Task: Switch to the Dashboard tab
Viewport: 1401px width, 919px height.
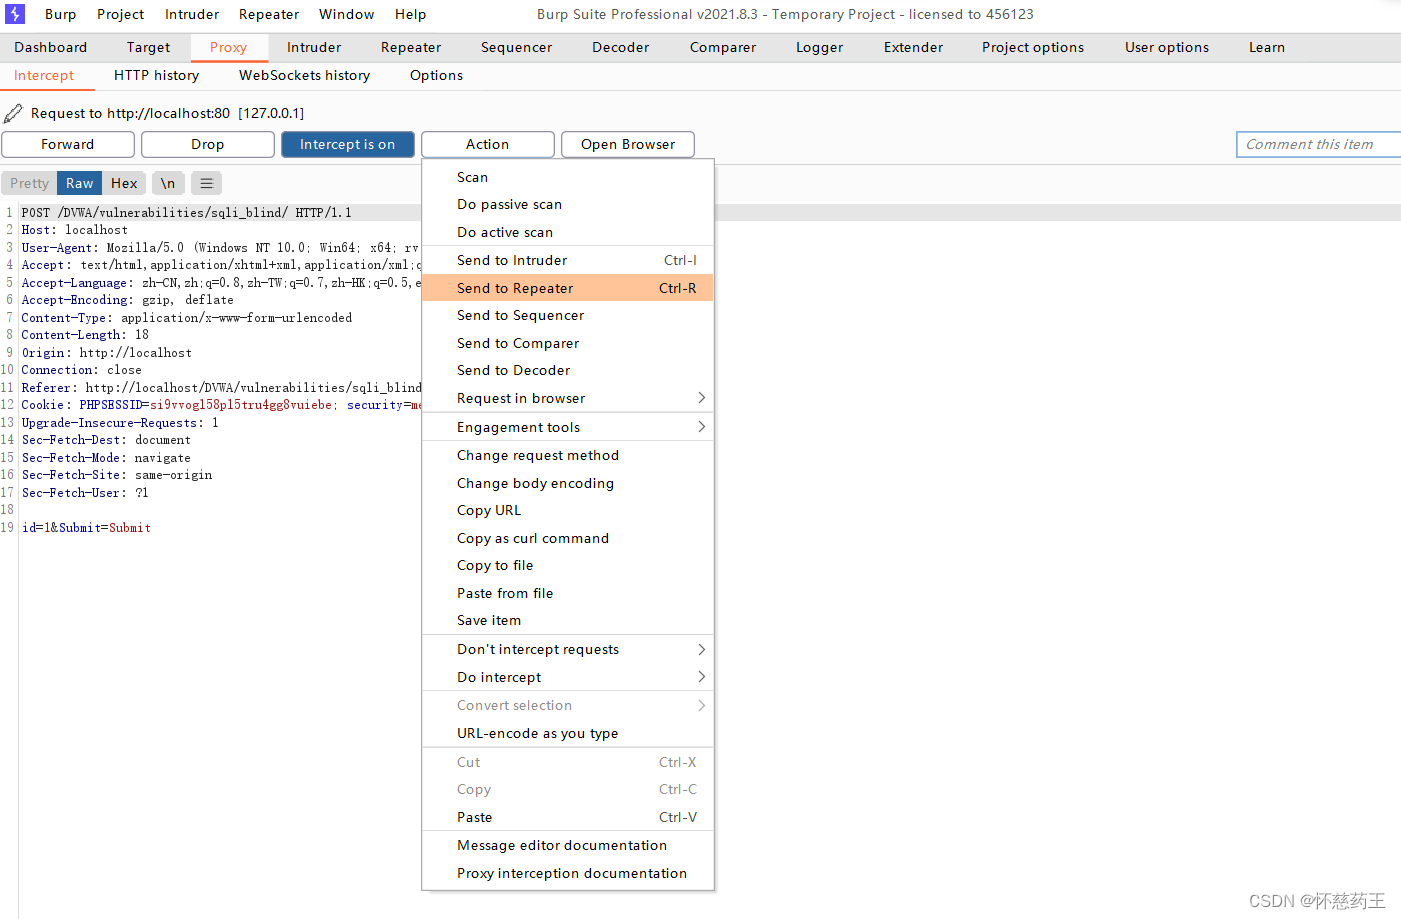Action: pos(51,47)
